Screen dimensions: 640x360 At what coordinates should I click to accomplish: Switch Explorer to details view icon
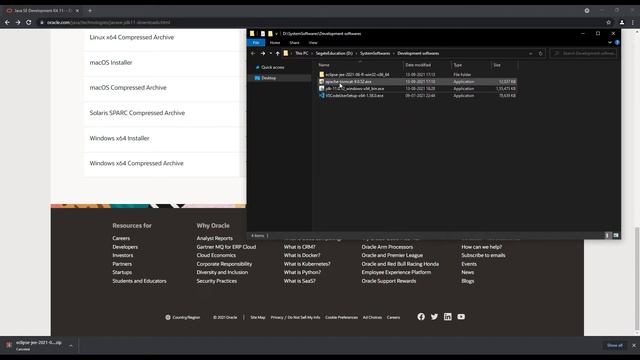coord(607,236)
